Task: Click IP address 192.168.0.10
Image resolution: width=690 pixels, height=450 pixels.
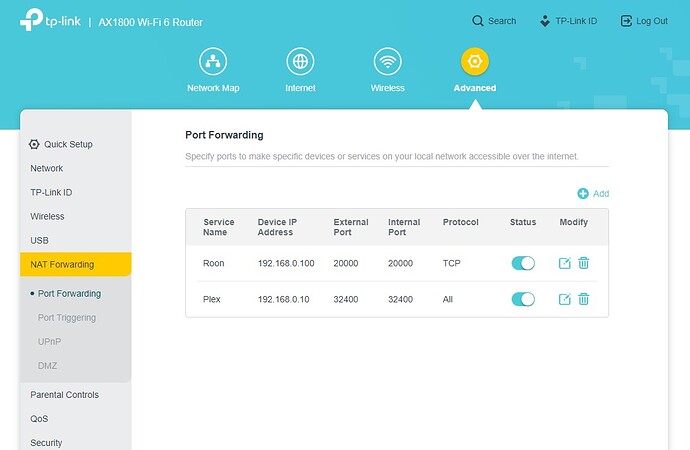Action: pos(283,299)
